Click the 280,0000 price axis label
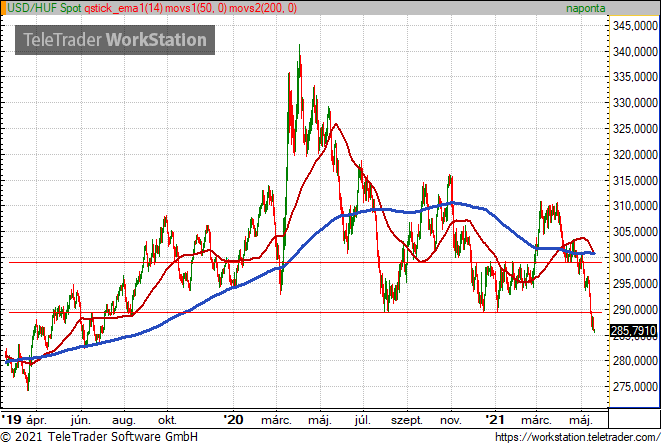Screen dimensions: 661x446 pyautogui.click(x=635, y=361)
